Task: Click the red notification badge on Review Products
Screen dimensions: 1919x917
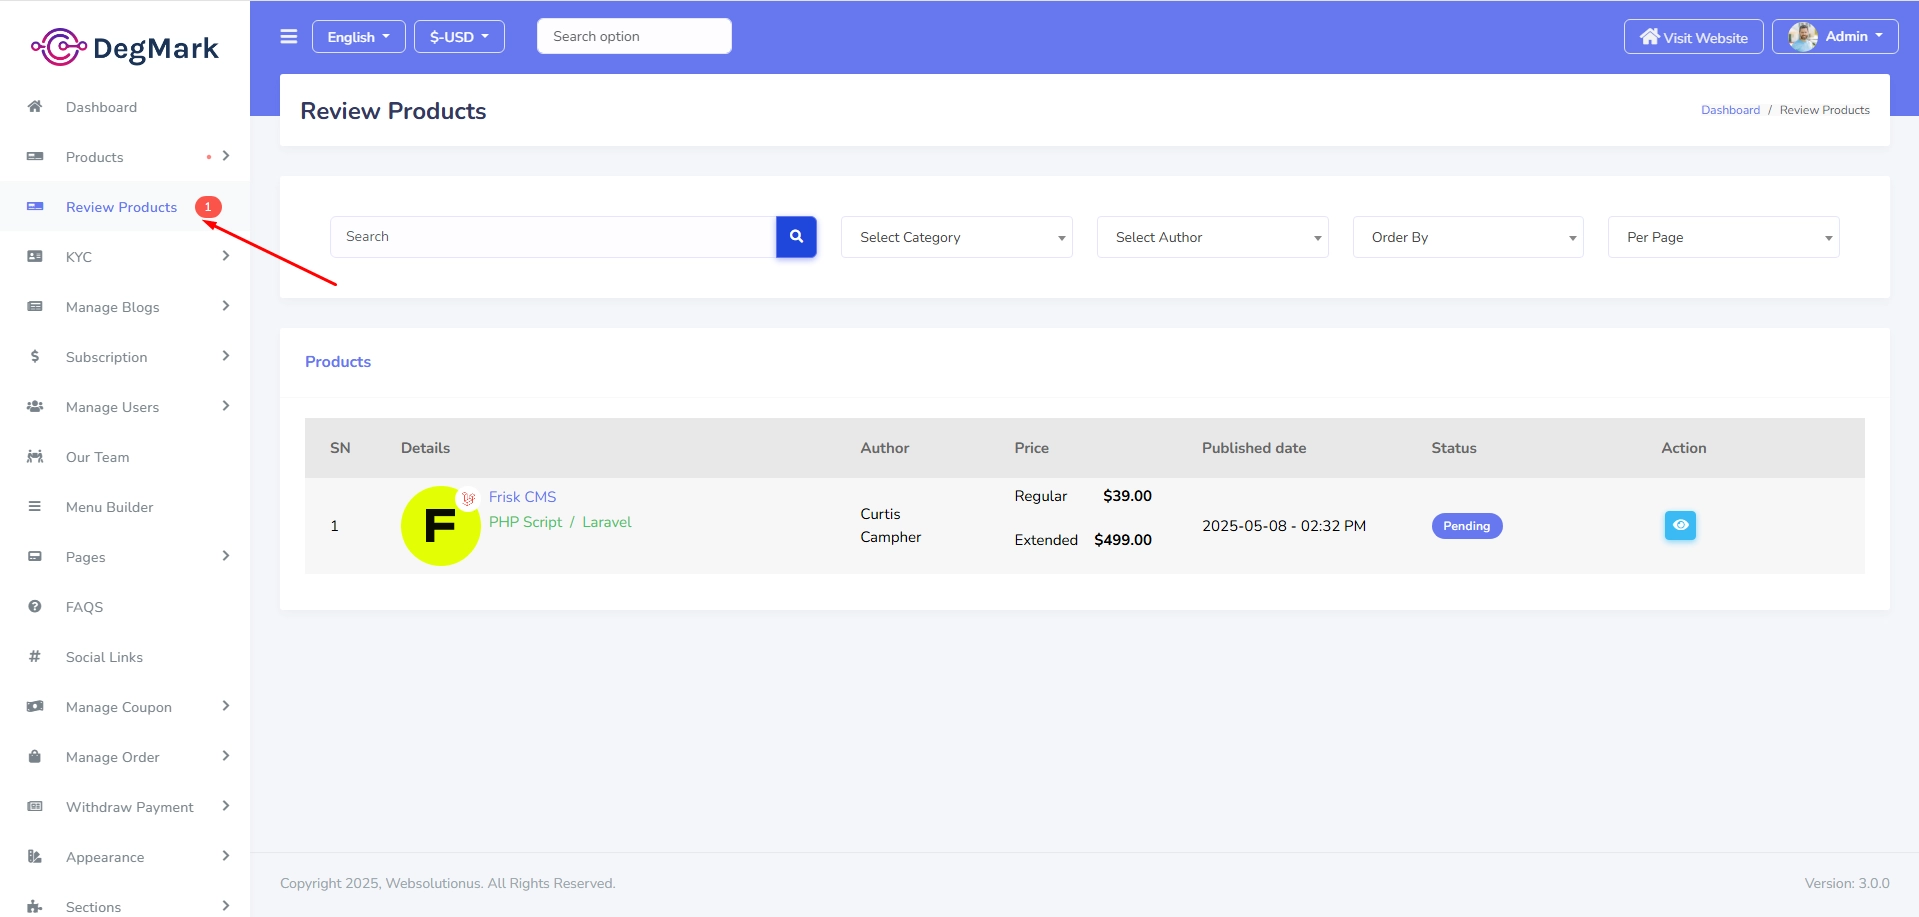Action: pyautogui.click(x=208, y=207)
